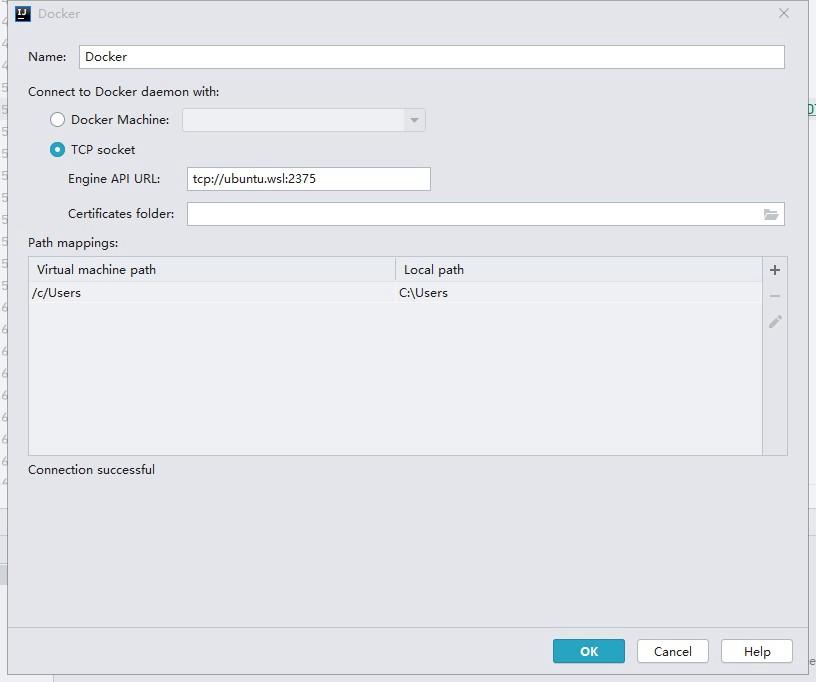This screenshot has width=816, height=682.
Task: Click inside the Engine API URL field
Action: [x=308, y=179]
